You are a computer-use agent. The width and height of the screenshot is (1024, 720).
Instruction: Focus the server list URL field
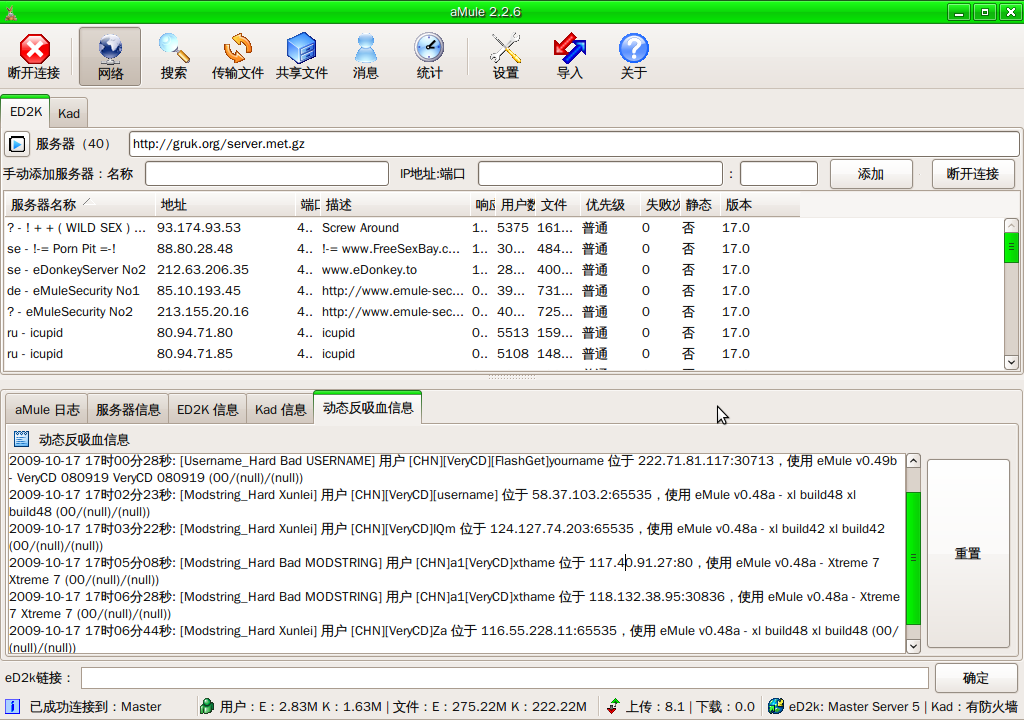coord(574,144)
